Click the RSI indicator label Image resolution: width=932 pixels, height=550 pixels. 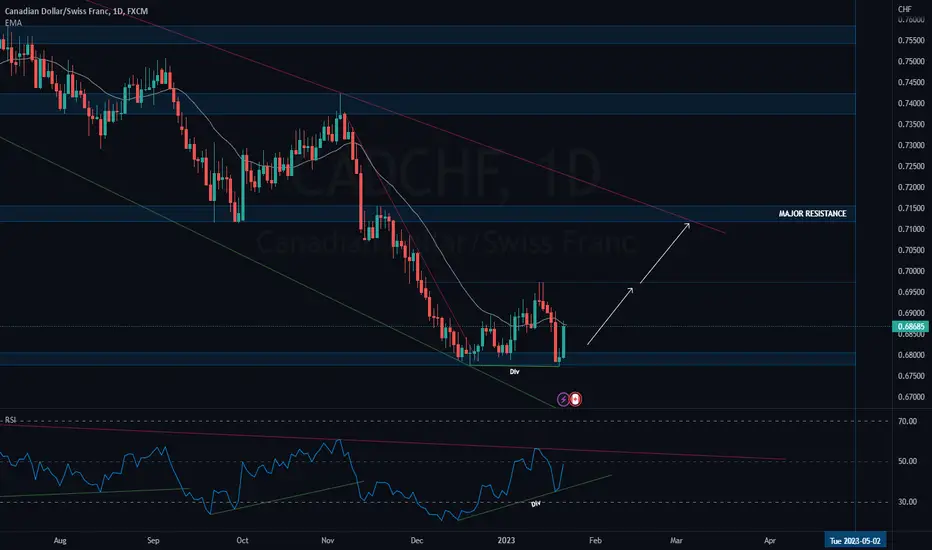tap(10, 420)
